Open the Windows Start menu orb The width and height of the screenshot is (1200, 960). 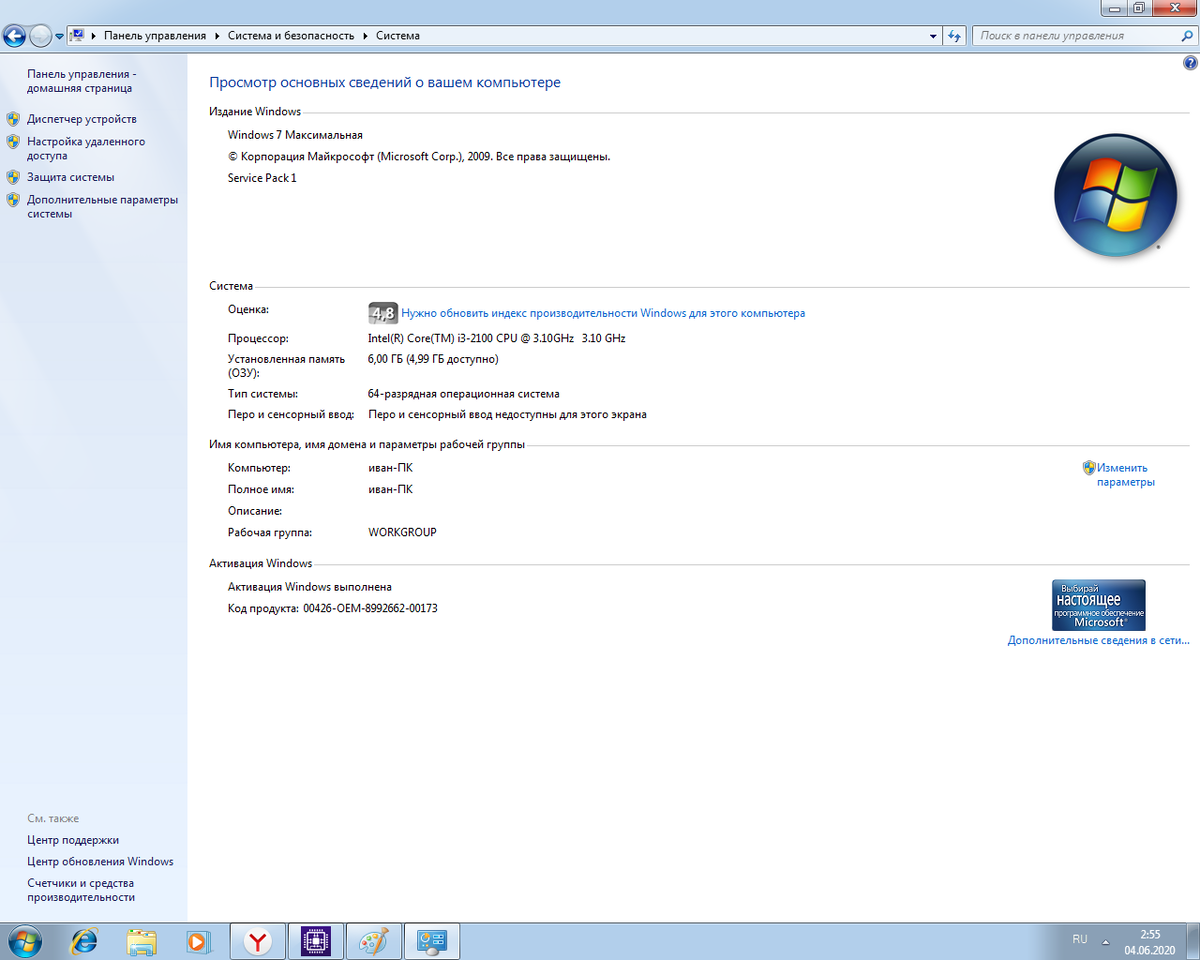click(23, 941)
